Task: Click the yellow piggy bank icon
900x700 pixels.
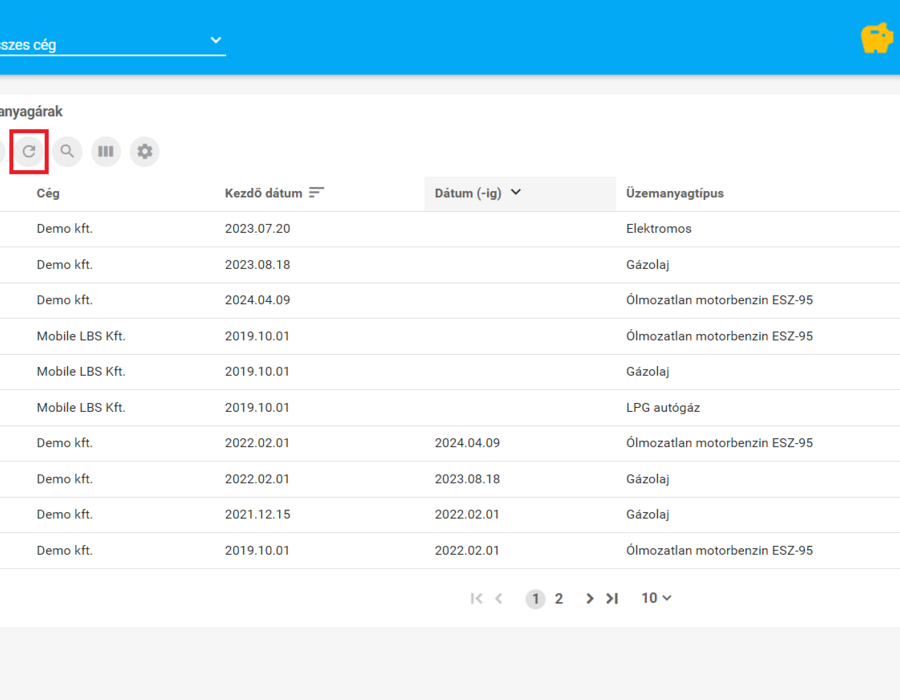Action: [876, 38]
